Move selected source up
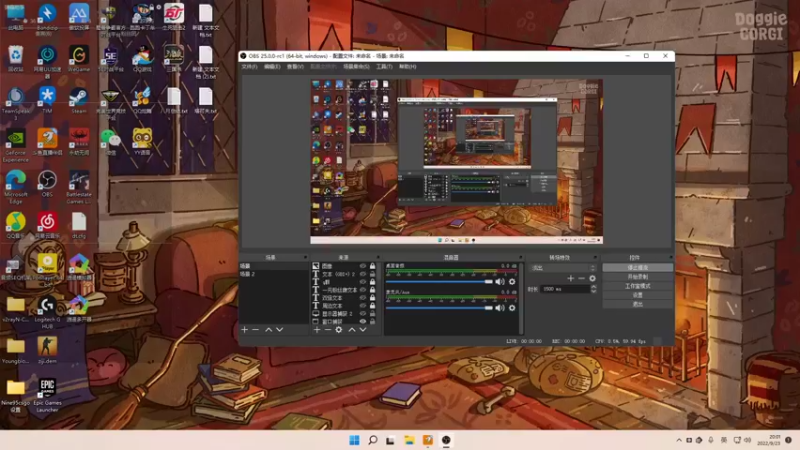 click(352, 330)
